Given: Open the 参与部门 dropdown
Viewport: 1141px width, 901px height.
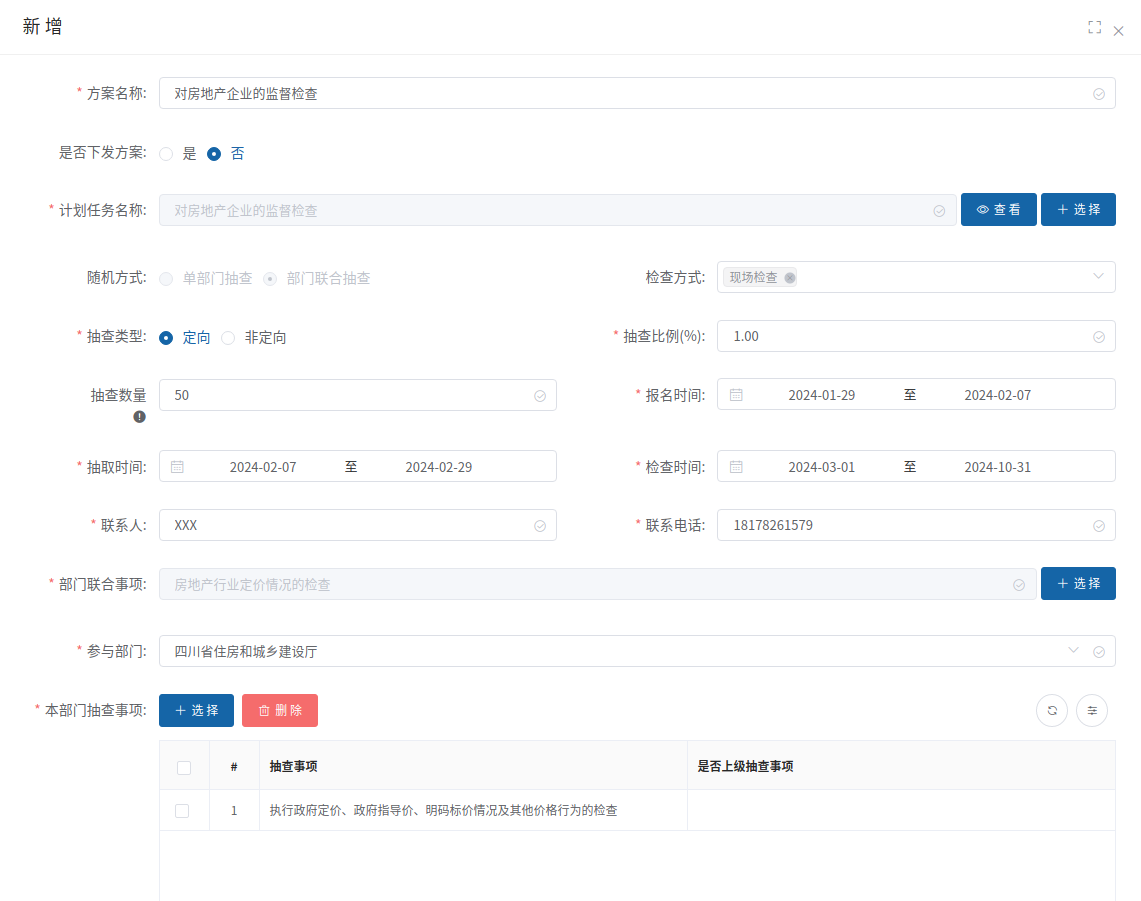Looking at the screenshot, I should (x=1074, y=651).
